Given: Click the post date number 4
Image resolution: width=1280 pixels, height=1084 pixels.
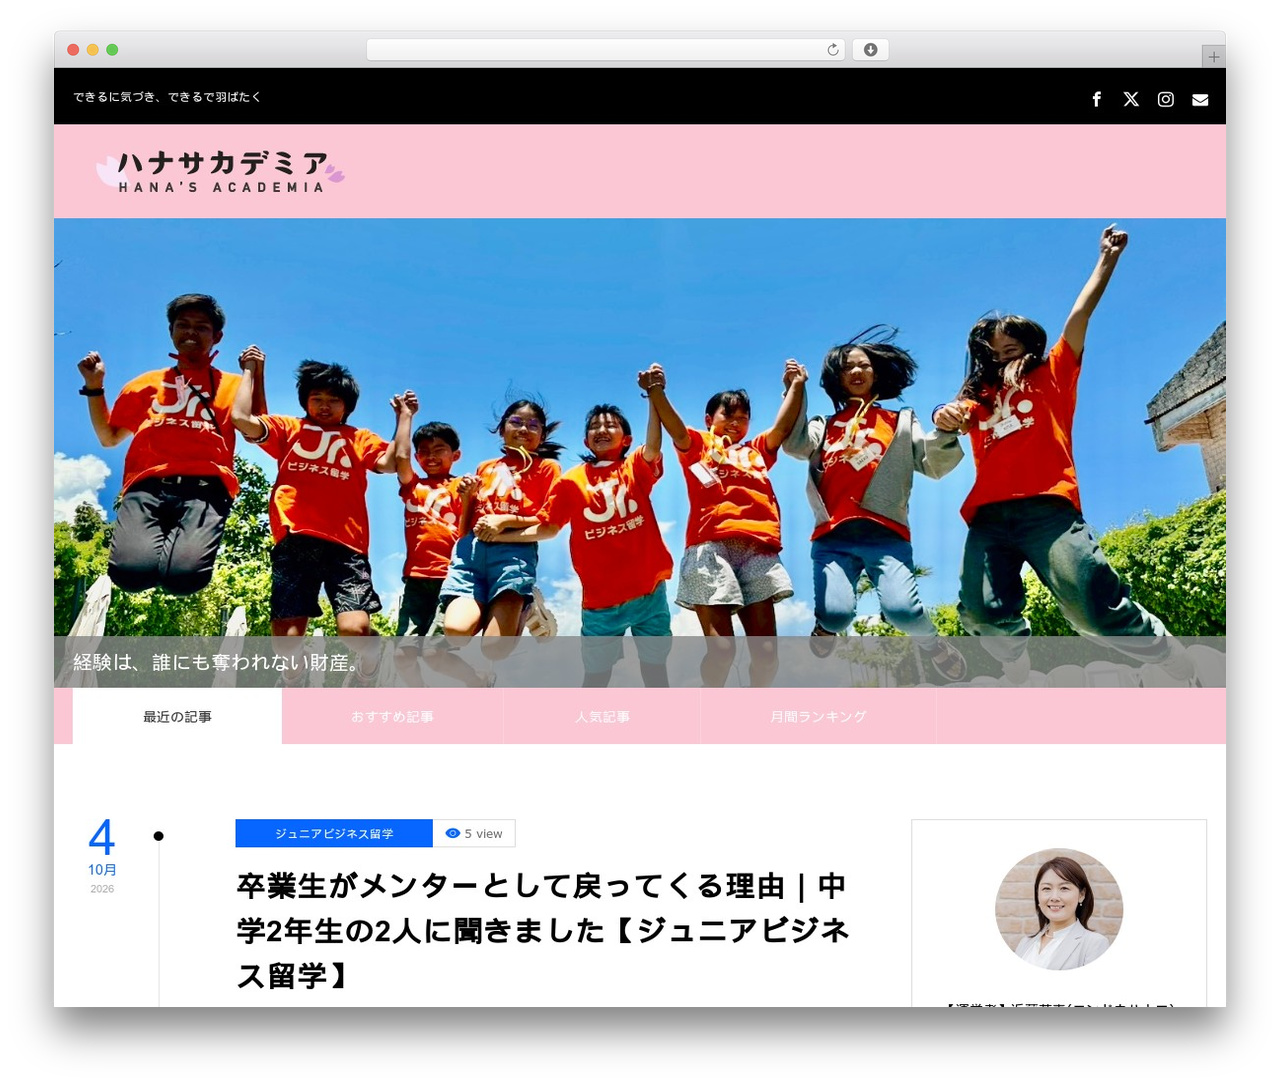Looking at the screenshot, I should point(102,838).
